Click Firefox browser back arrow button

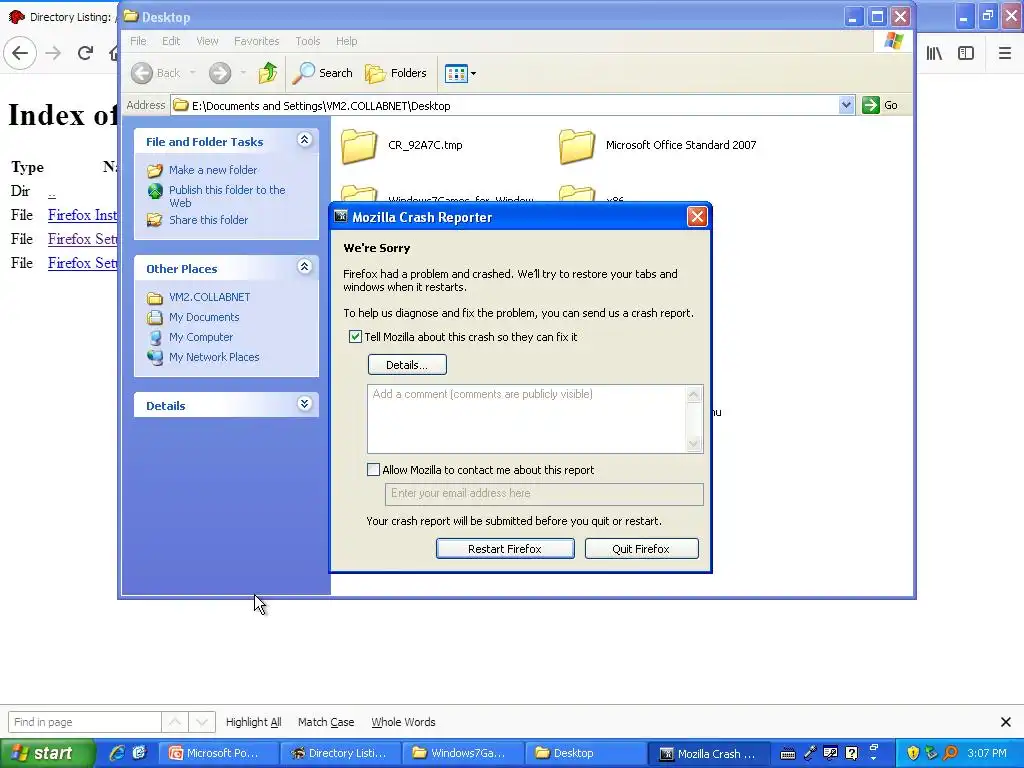pos(20,53)
